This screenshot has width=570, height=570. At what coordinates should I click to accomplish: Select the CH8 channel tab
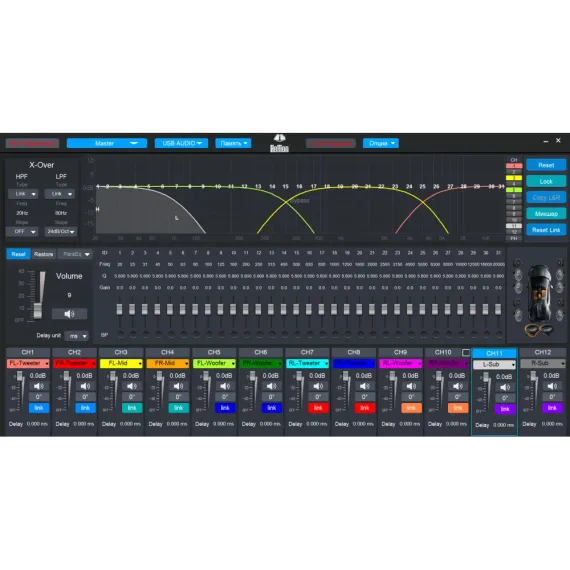354,352
